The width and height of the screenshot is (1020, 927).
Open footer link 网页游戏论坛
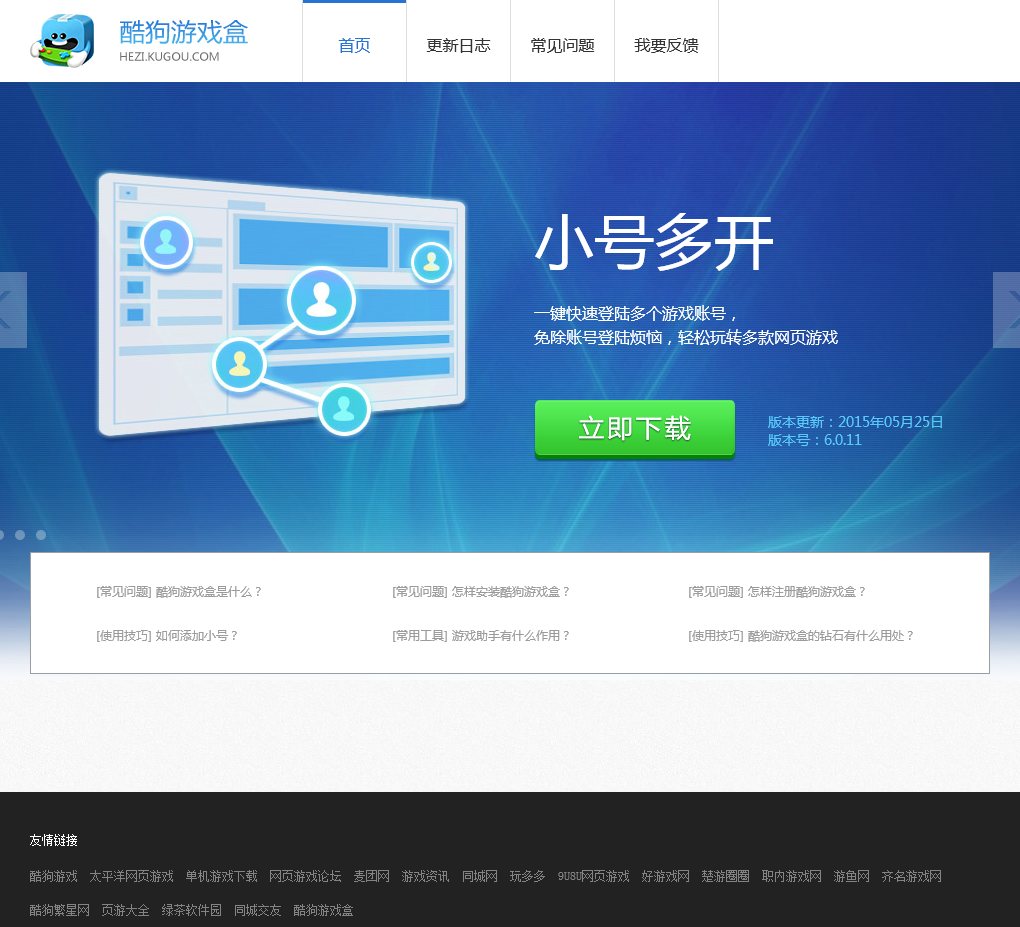[x=305, y=876]
